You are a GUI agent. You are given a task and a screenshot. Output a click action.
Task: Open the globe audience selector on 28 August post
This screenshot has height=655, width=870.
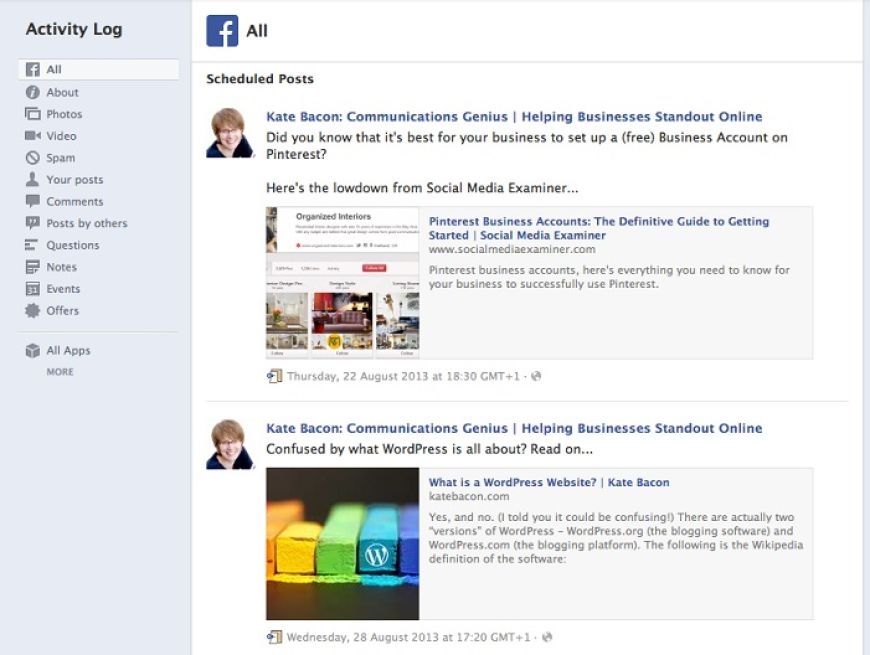pyautogui.click(x=547, y=637)
